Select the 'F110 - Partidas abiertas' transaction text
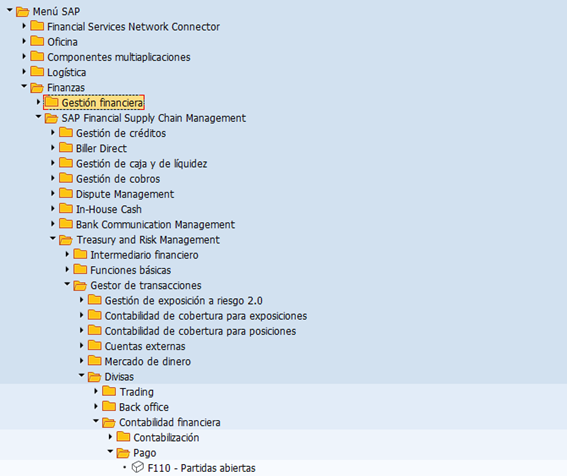Viewport: 567px width, 476px height. click(201, 468)
